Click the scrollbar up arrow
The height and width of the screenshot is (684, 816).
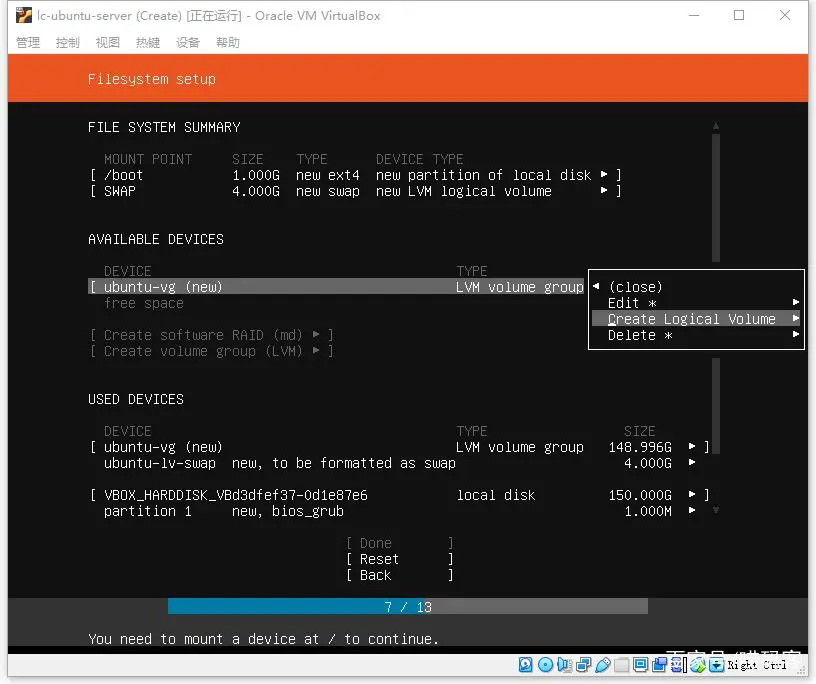pyautogui.click(x=716, y=126)
